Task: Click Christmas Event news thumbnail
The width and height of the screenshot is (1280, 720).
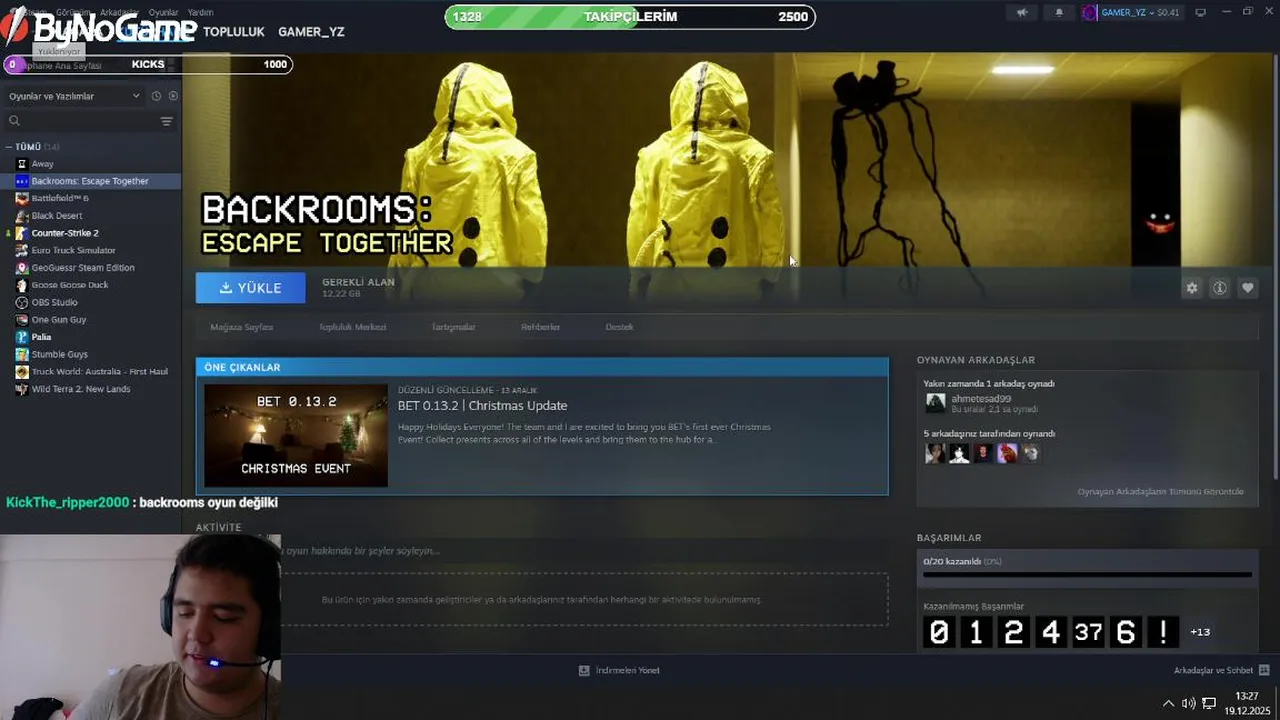Action: (x=296, y=435)
